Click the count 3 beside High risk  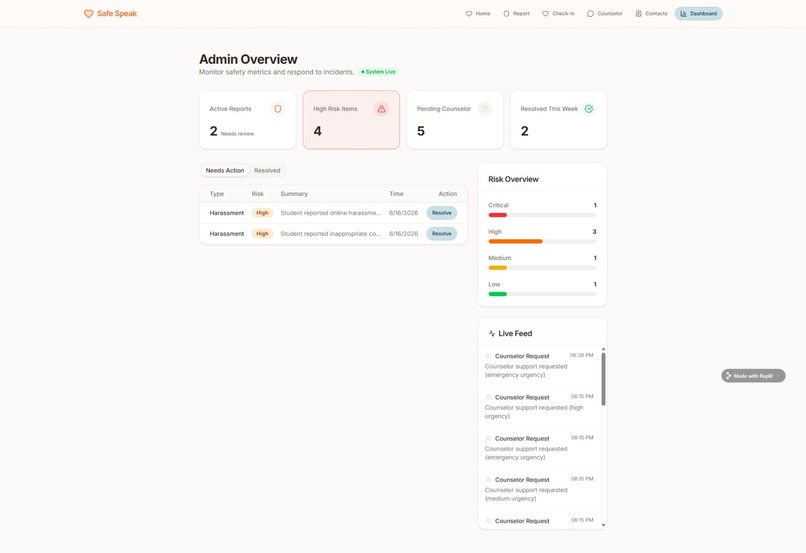(594, 232)
